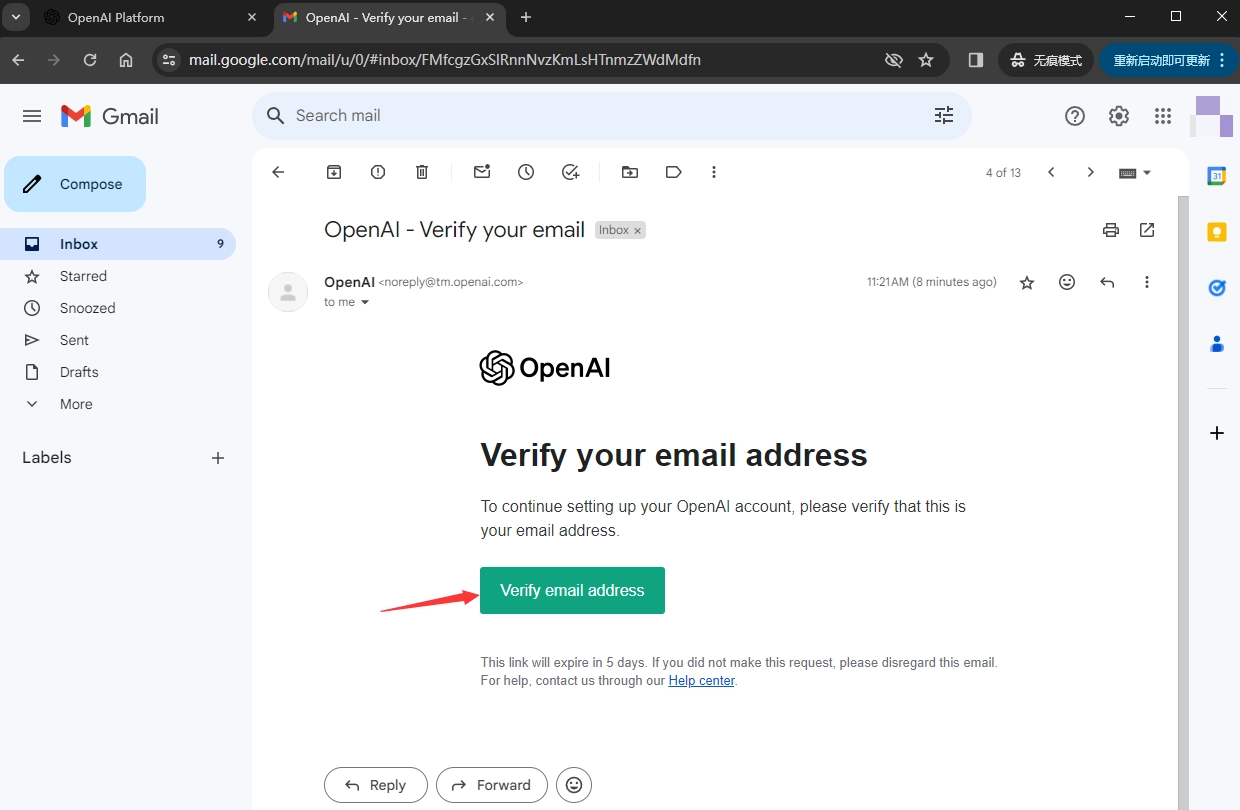The width and height of the screenshot is (1240, 810).
Task: Expand More in the left sidebar
Action: pyautogui.click(x=76, y=404)
